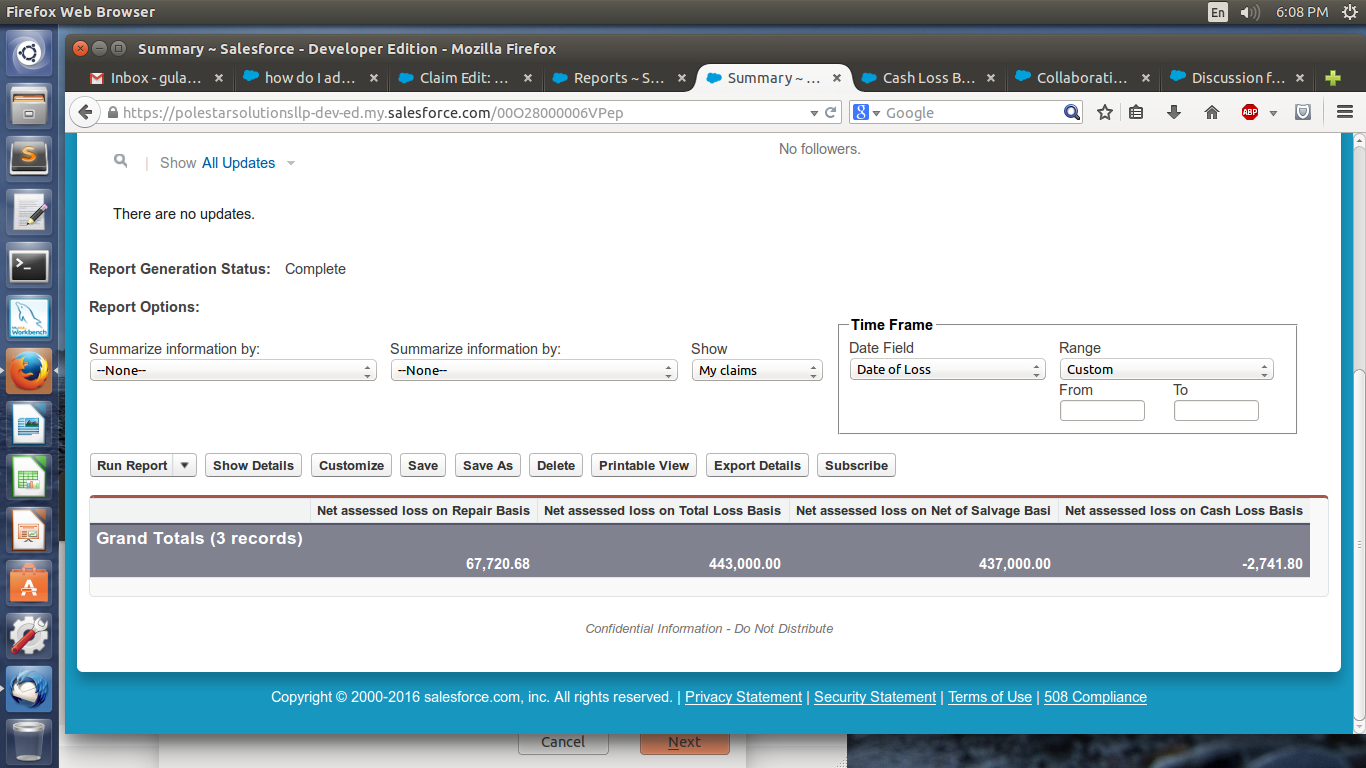Expand Run Report arrow menu
1366x768 pixels.
[x=185, y=466]
